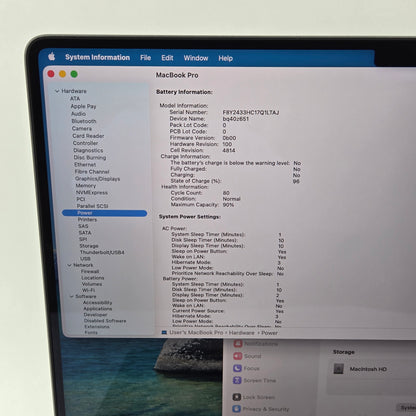Select Ethernet in the sidebar

pyautogui.click(x=85, y=165)
